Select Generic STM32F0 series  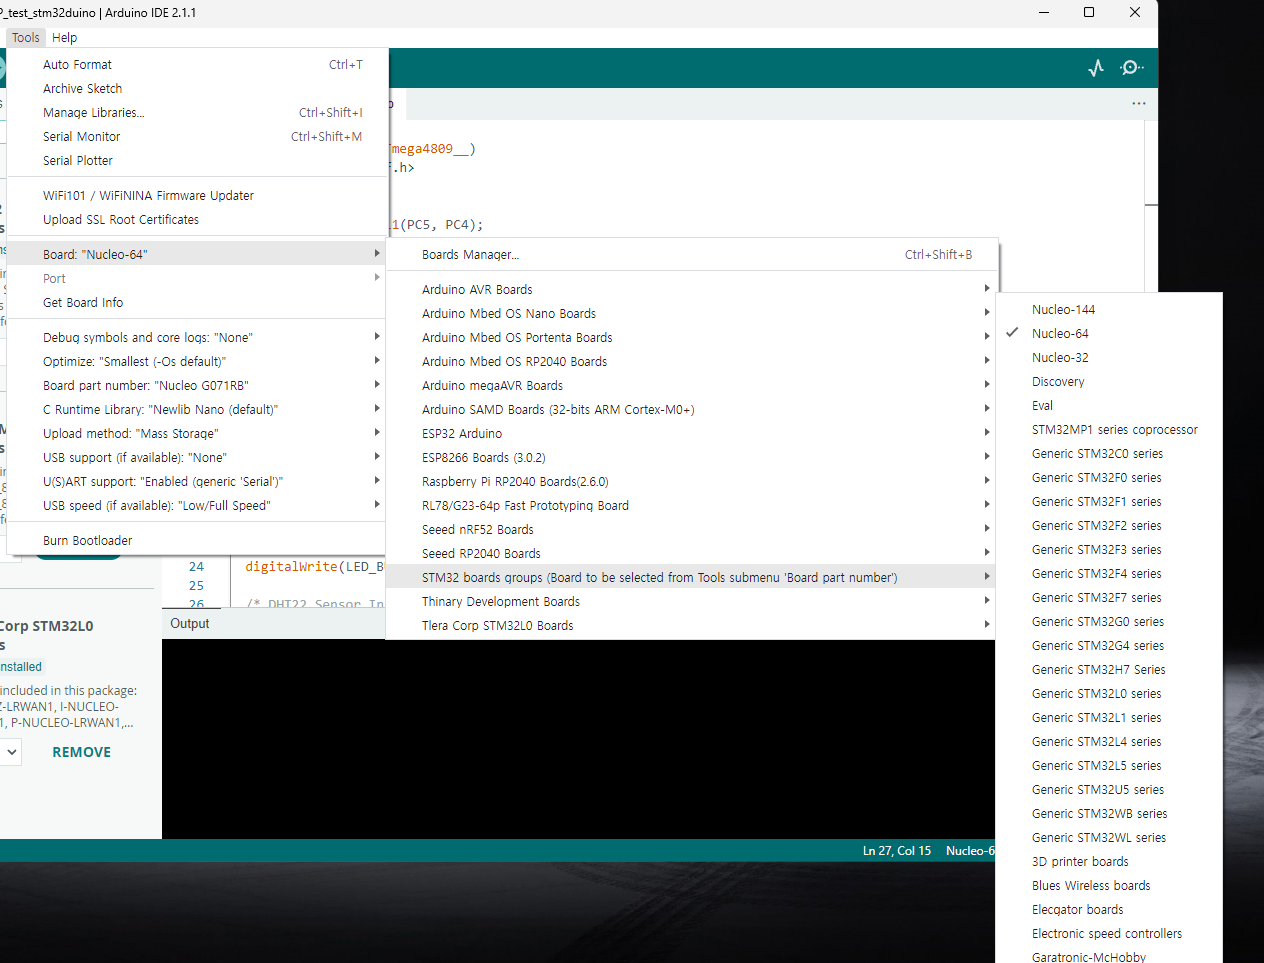(1109, 478)
